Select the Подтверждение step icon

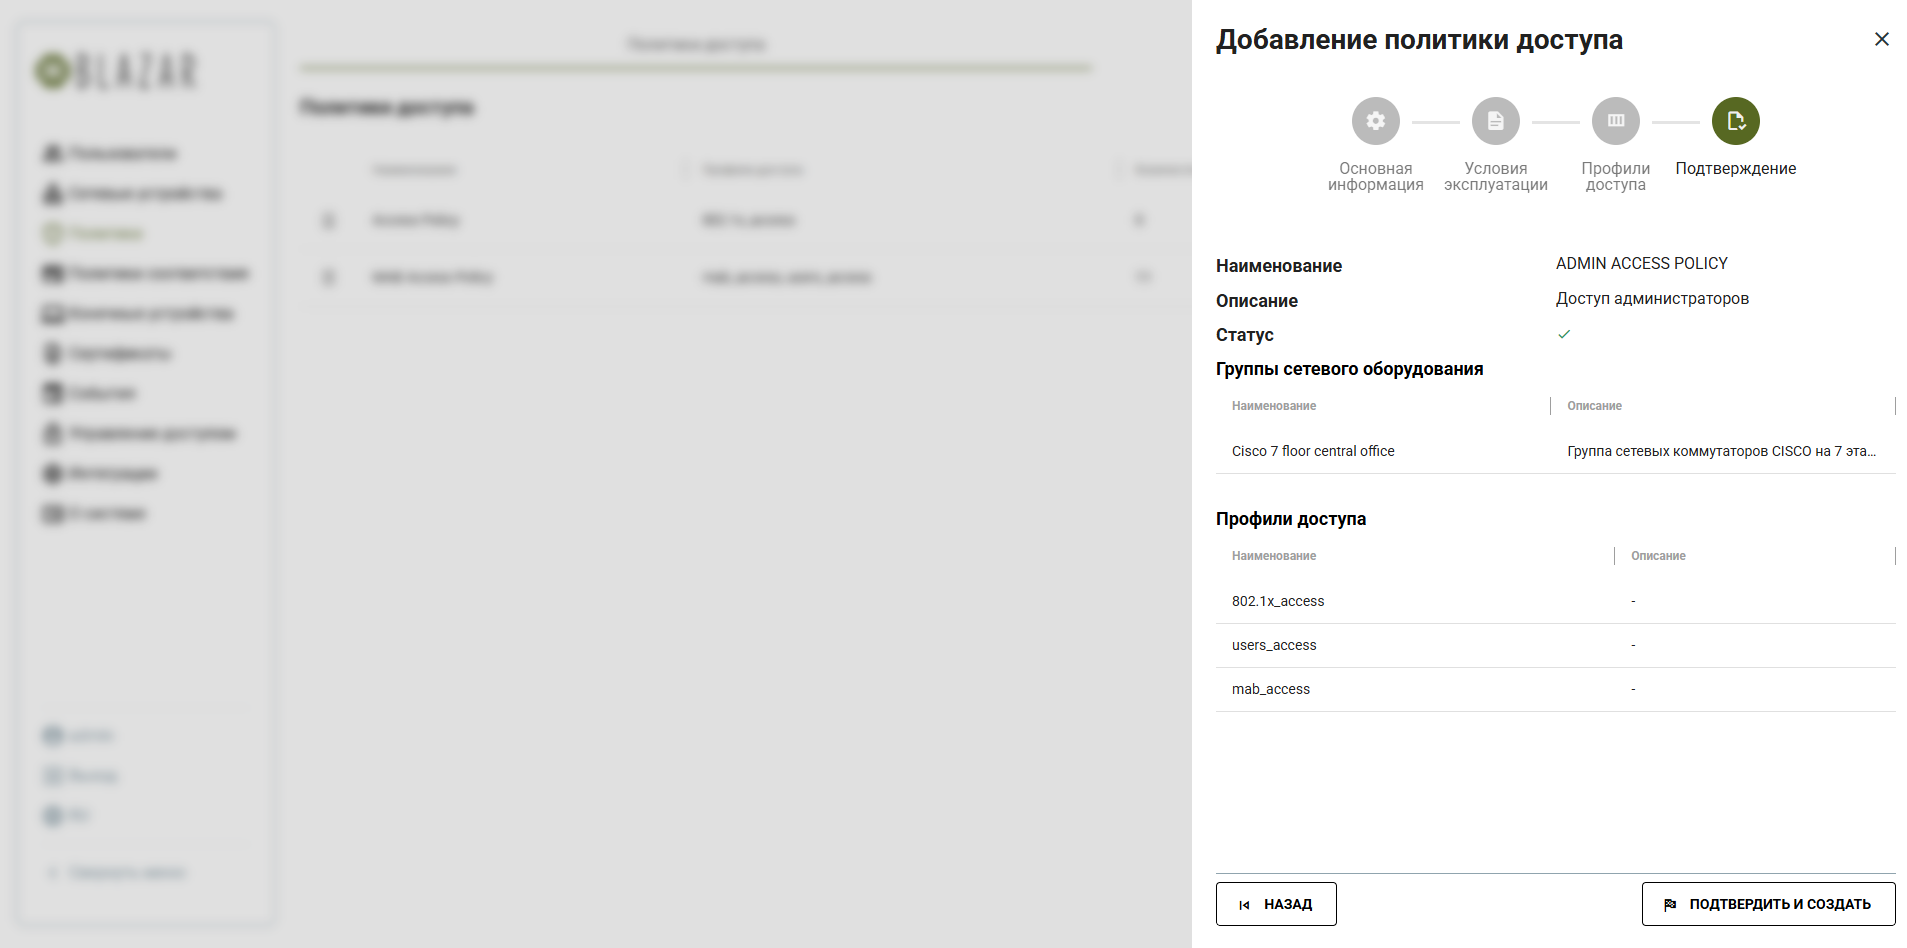(x=1736, y=121)
